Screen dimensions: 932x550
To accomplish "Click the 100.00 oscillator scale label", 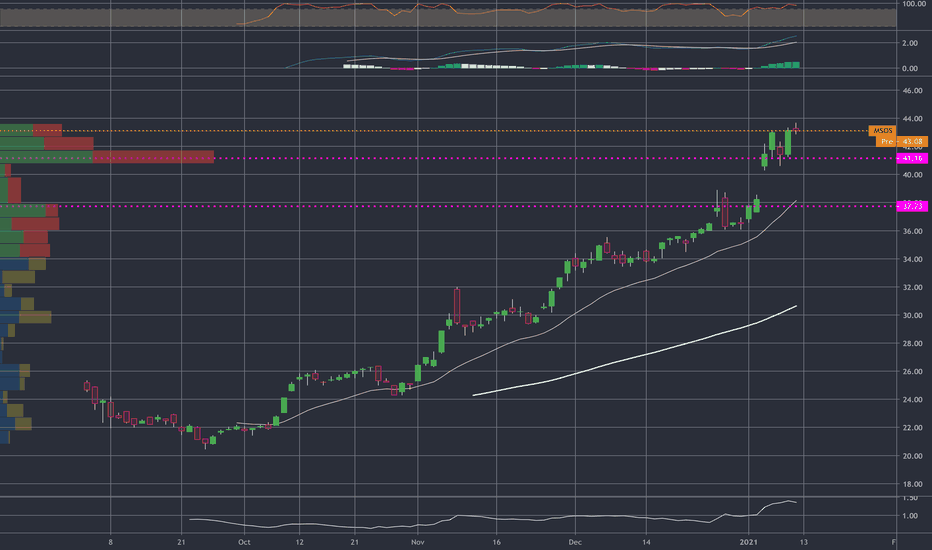I will click(x=914, y=4).
